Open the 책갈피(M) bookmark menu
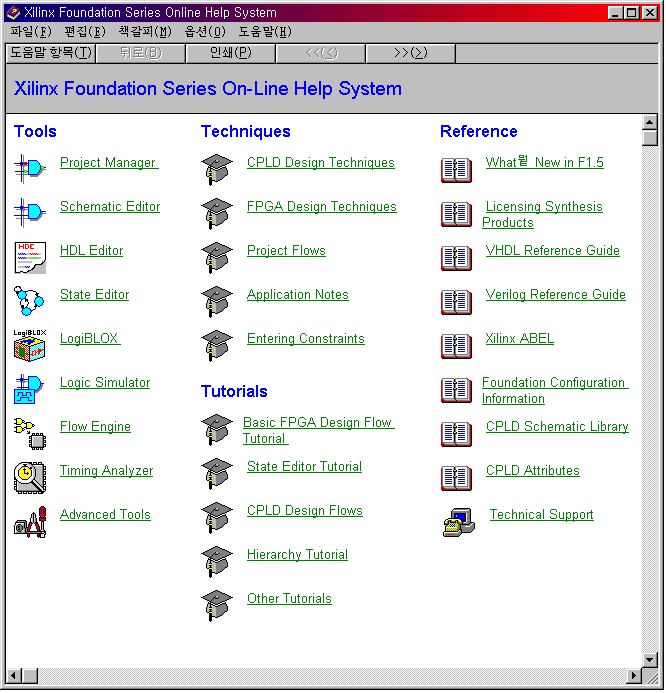Viewport: 666px width, 693px height. pos(145,32)
